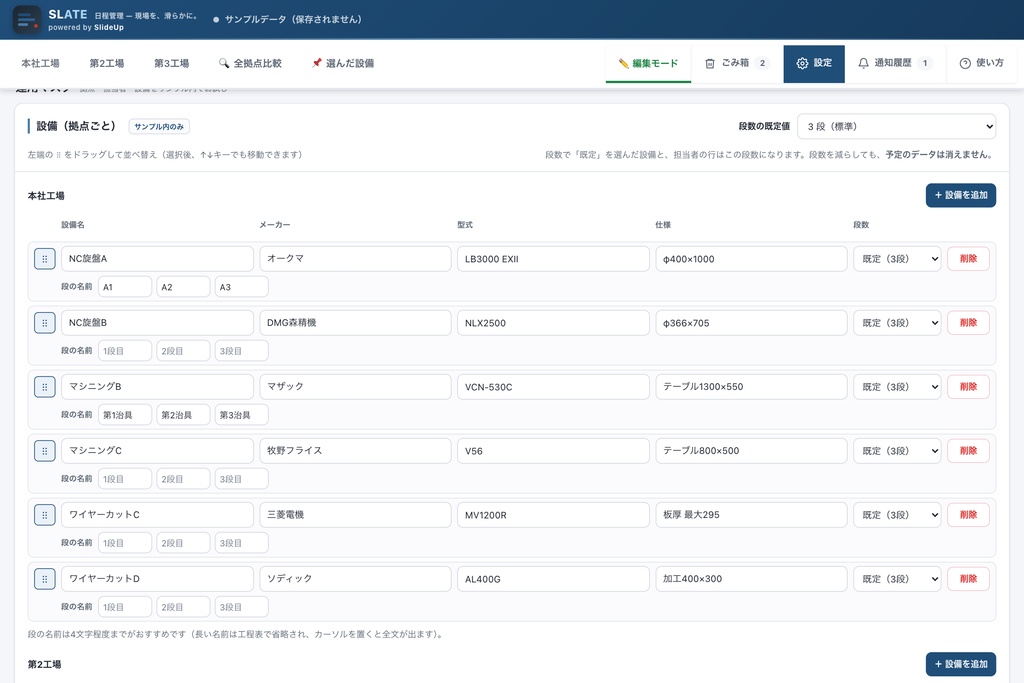Image resolution: width=1024 pixels, height=683 pixels.
Task: Open 段数 dropdown for ワイヤーカットC
Action: click(x=897, y=515)
